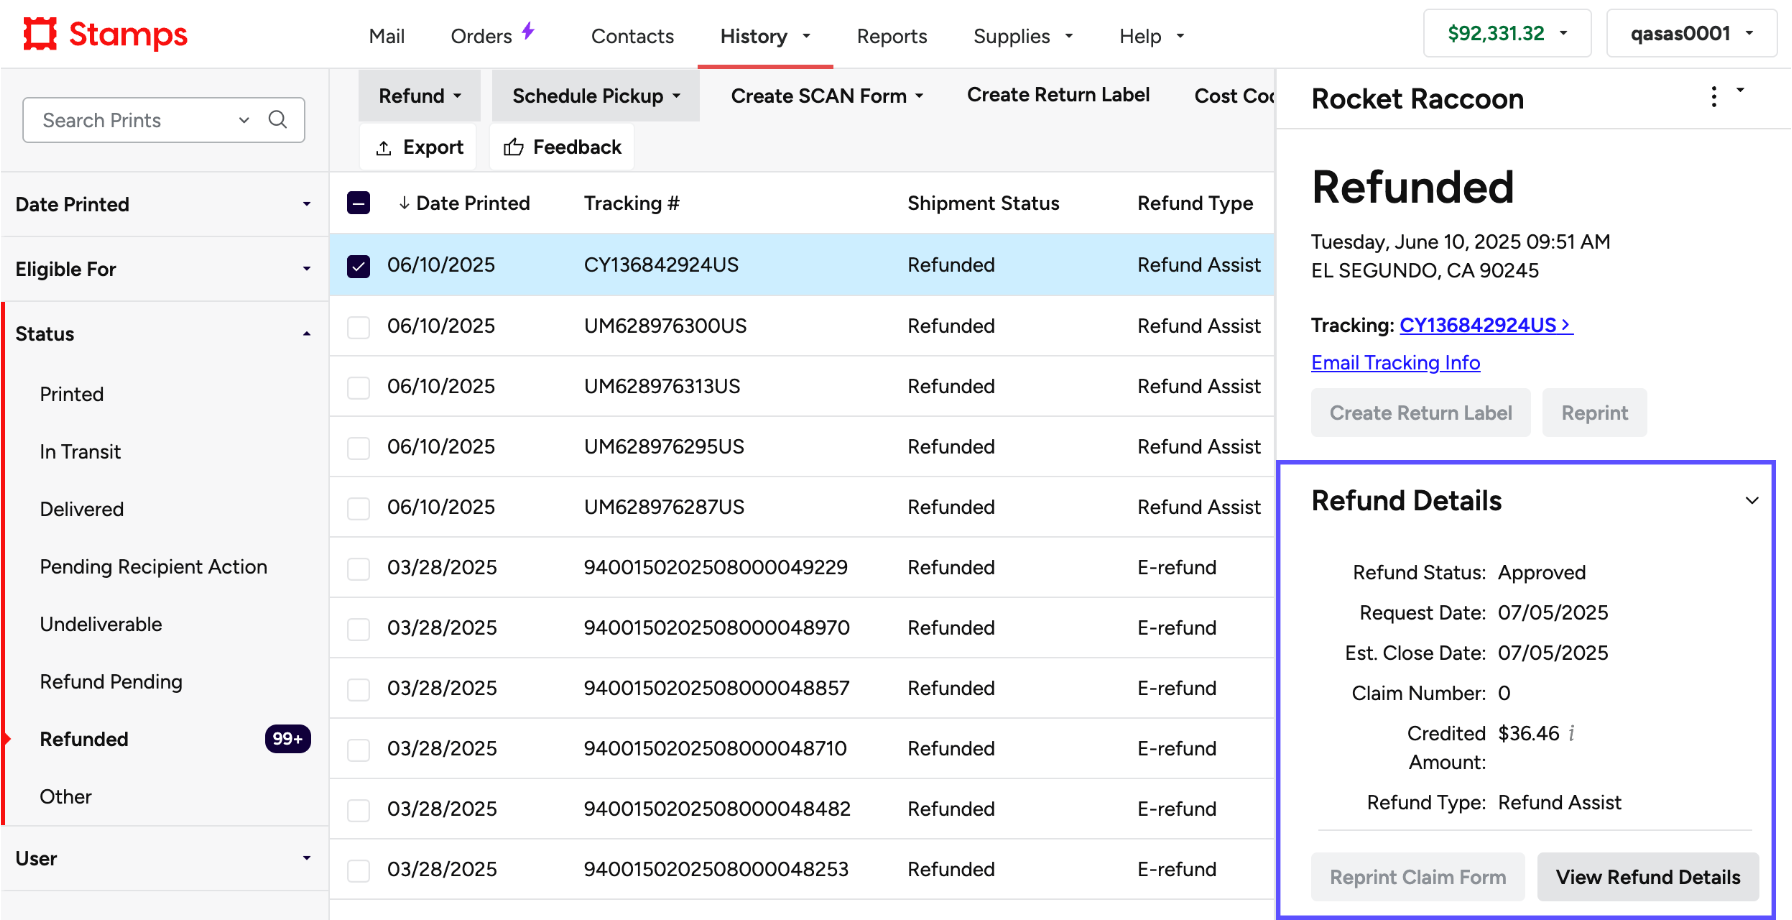Click the lightning bolt beside Orders
The width and height of the screenshot is (1792, 920).
[x=527, y=33]
